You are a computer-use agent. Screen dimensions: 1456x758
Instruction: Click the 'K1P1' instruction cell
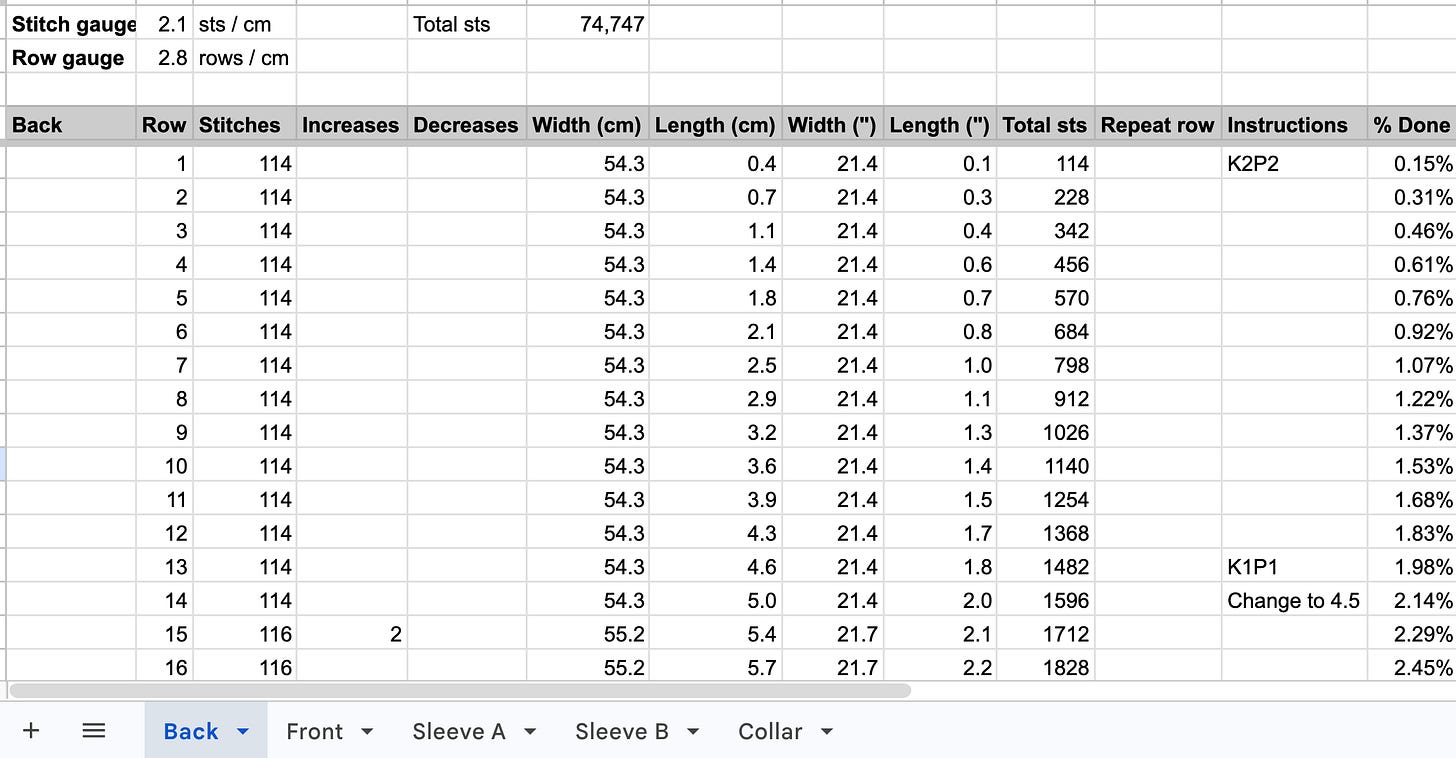1294,567
